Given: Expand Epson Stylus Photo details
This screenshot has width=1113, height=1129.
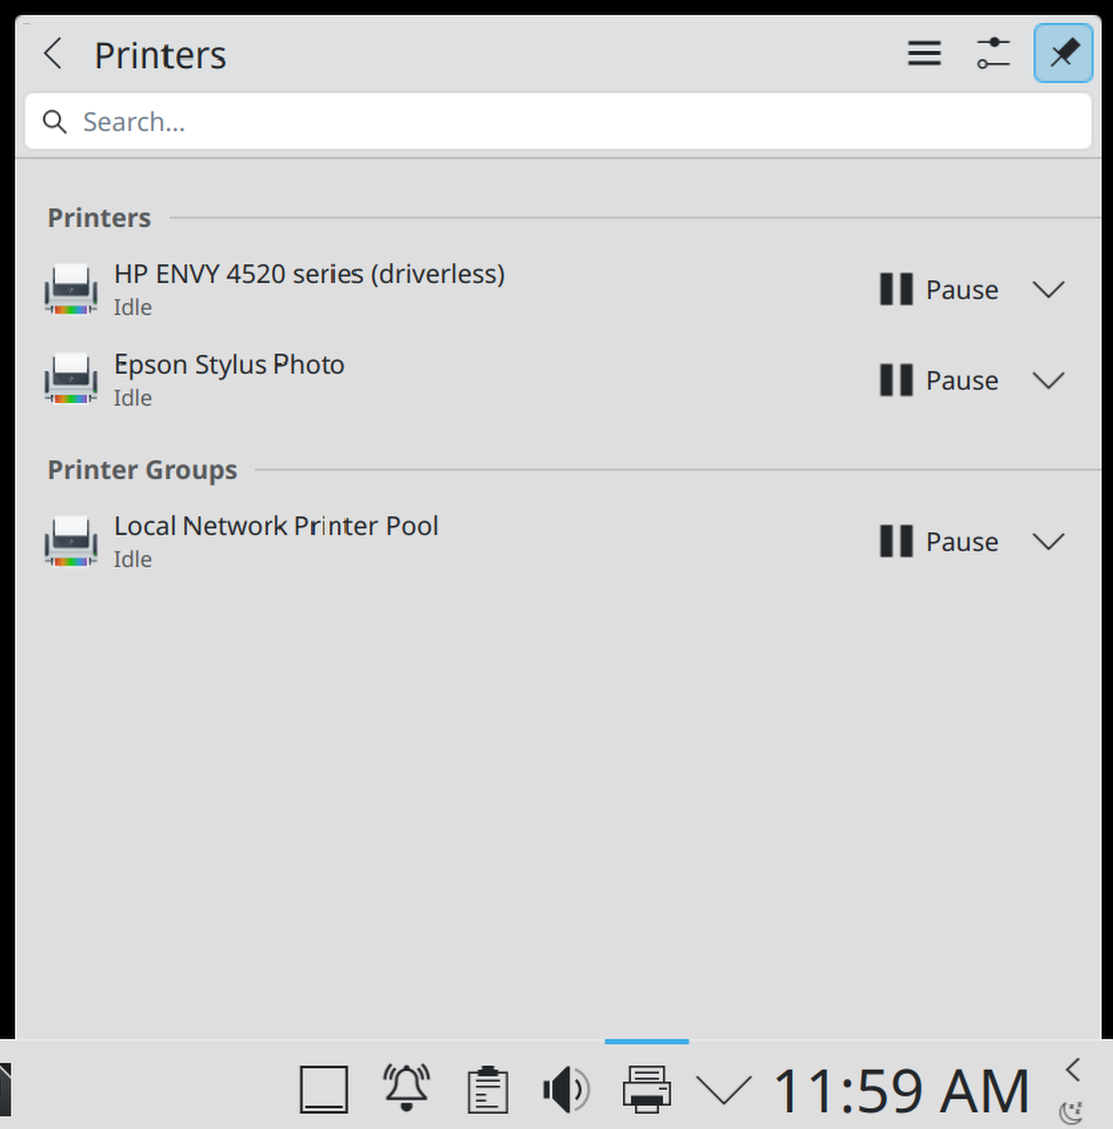Looking at the screenshot, I should point(1048,381).
